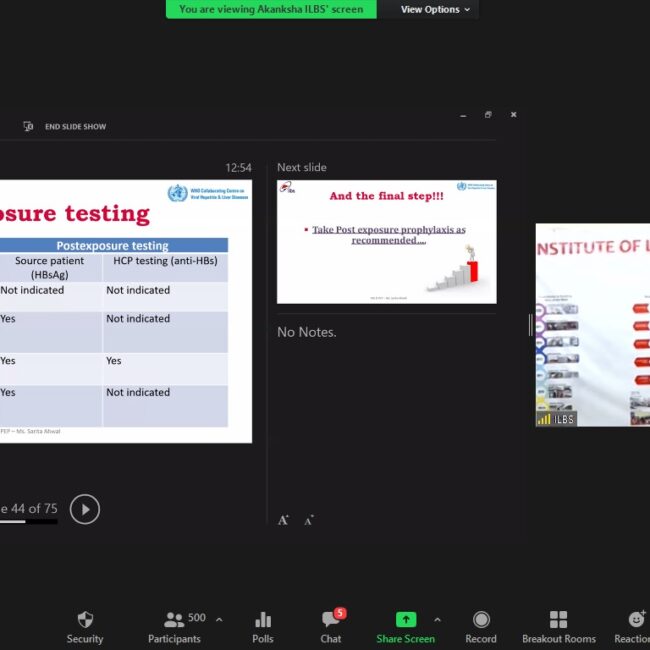Click the next slide preview thumbnail
The width and height of the screenshot is (650, 650).
click(386, 241)
